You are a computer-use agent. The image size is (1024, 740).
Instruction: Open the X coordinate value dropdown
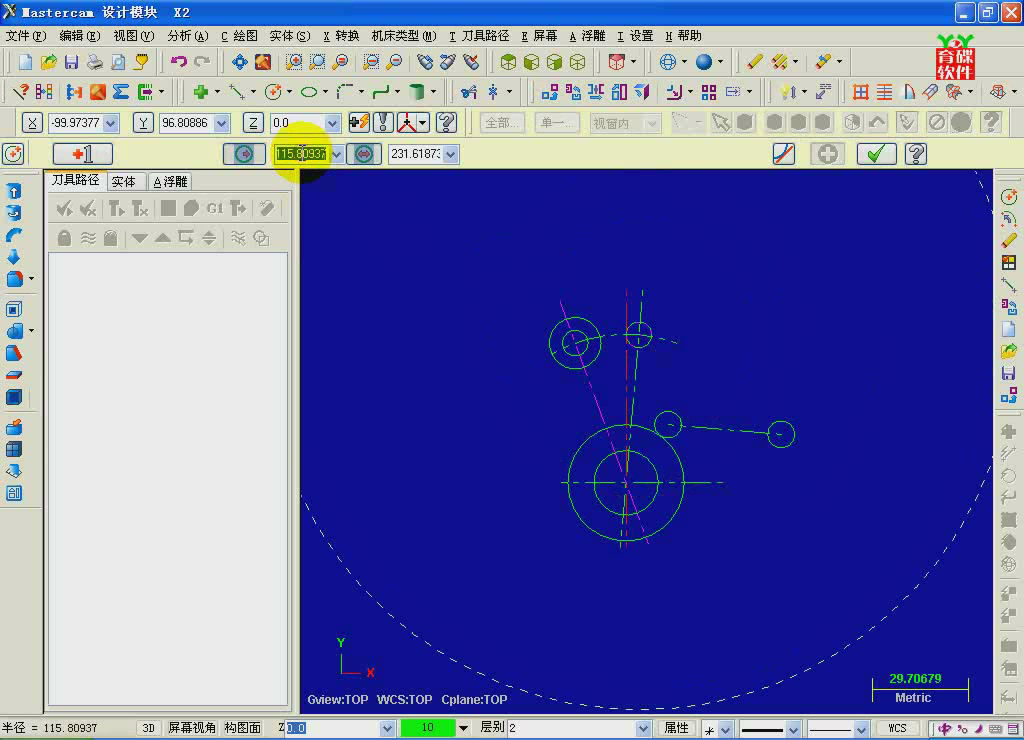pyautogui.click(x=110, y=123)
